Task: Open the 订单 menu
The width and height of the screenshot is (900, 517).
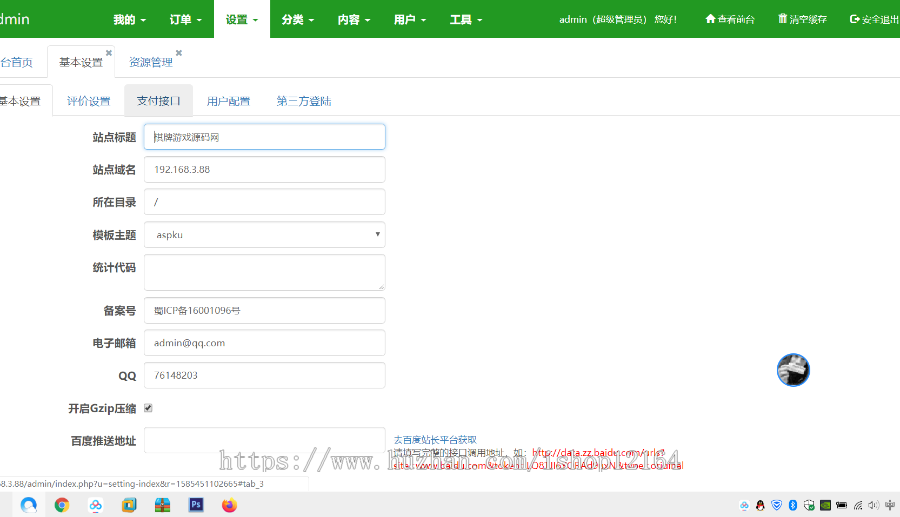Action: [185, 20]
